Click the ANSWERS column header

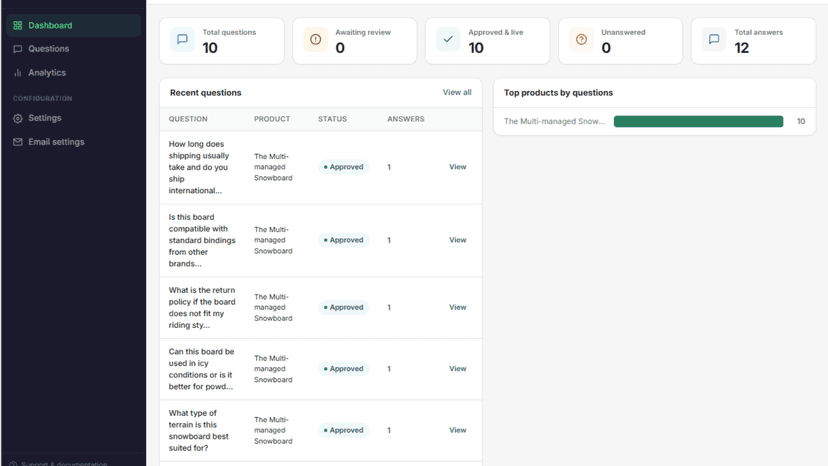(406, 119)
